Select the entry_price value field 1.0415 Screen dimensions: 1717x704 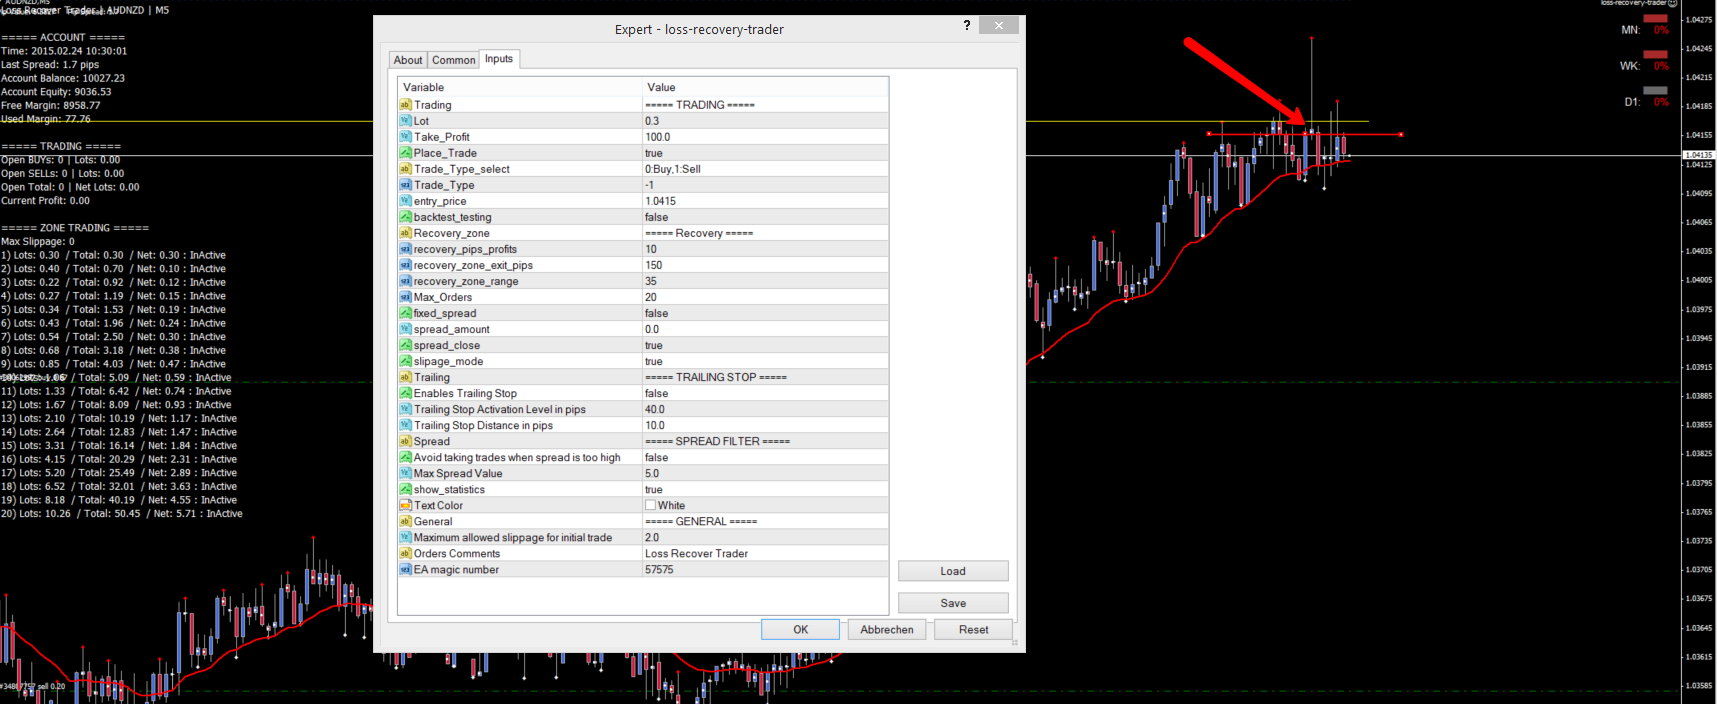tap(765, 201)
